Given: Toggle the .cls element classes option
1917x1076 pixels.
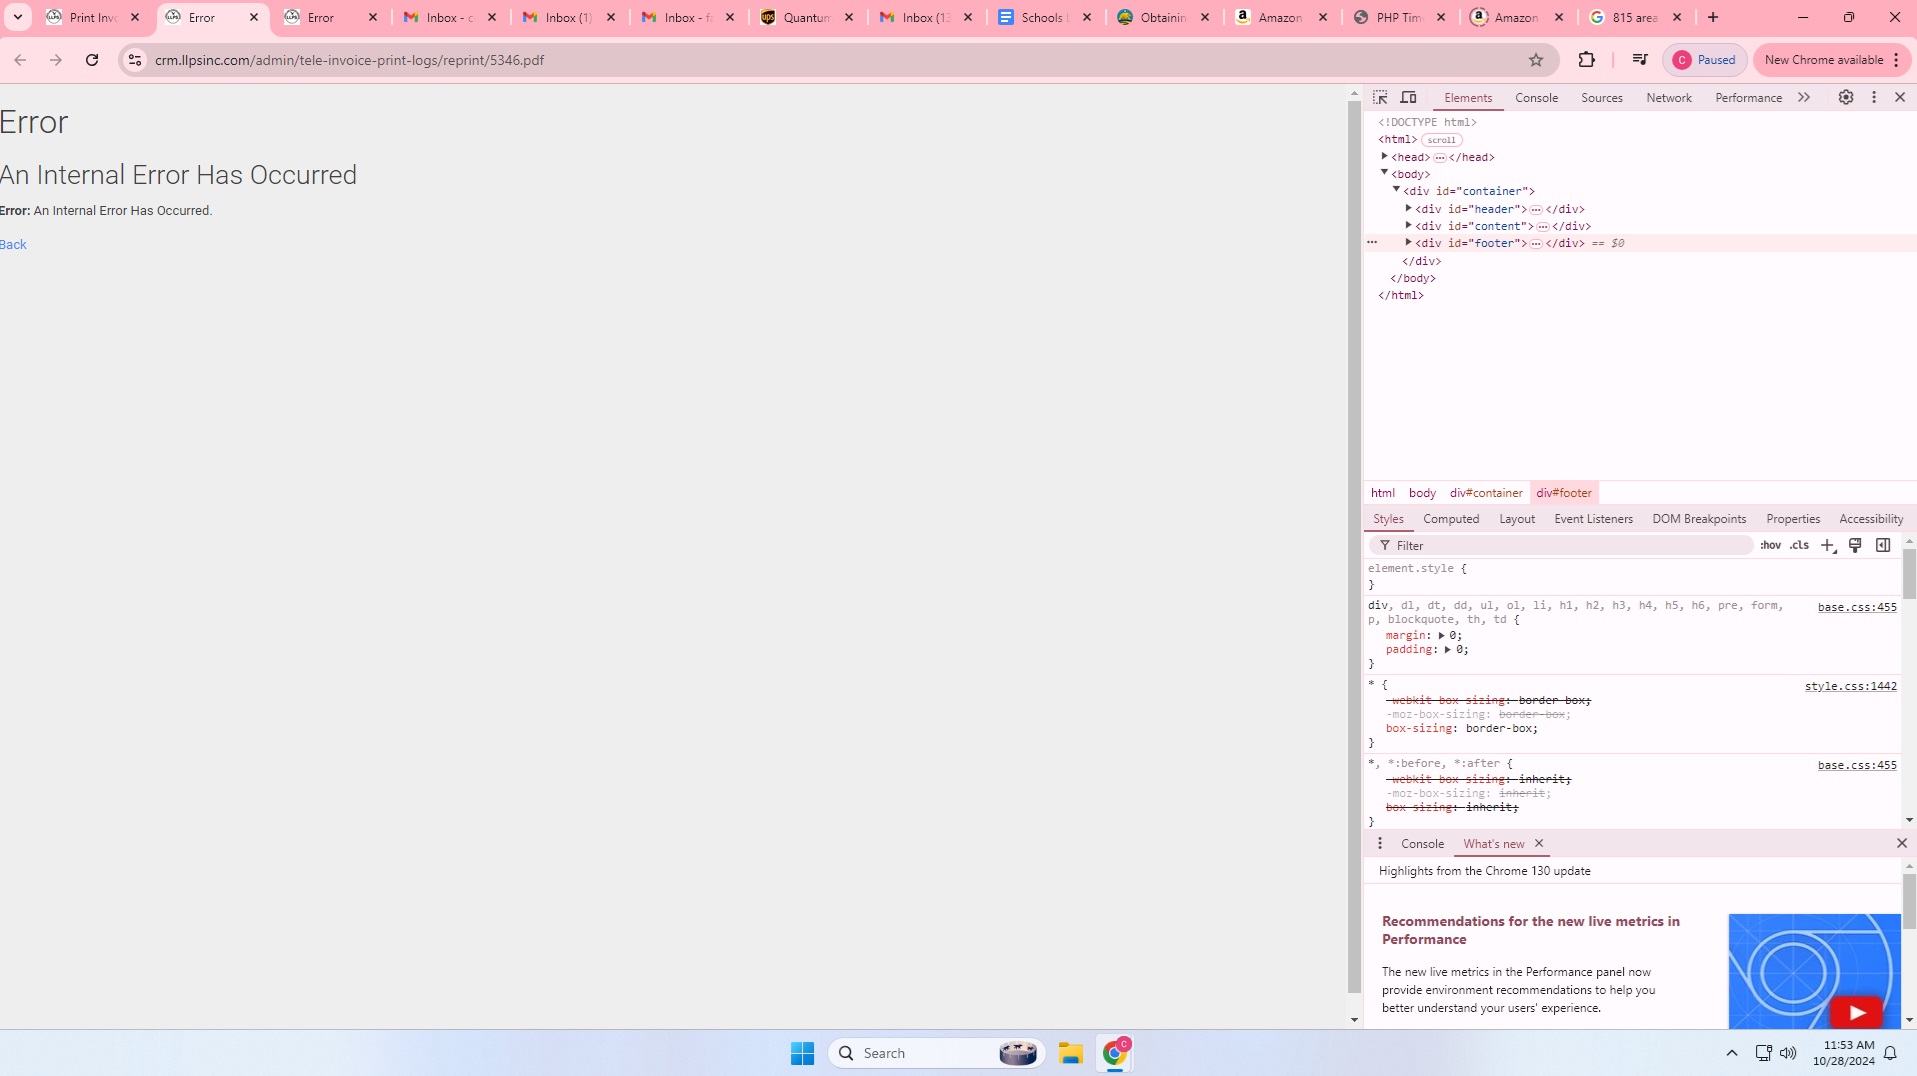Looking at the screenshot, I should (1799, 545).
